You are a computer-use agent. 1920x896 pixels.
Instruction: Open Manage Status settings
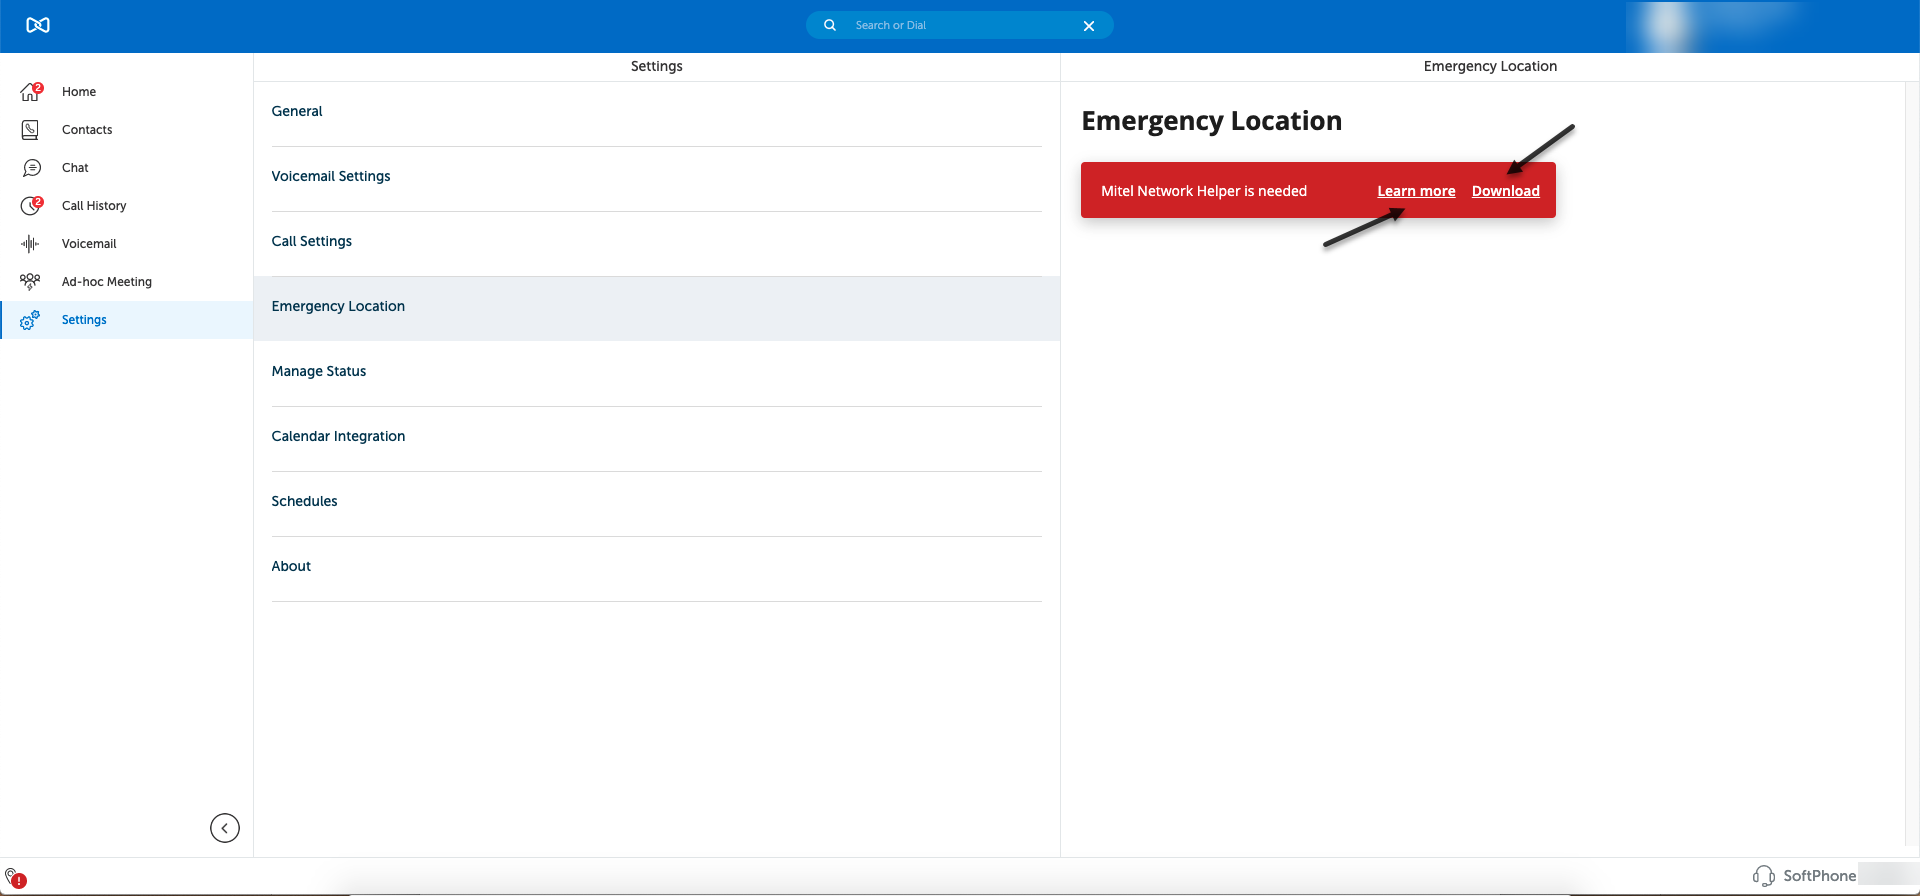(x=319, y=372)
